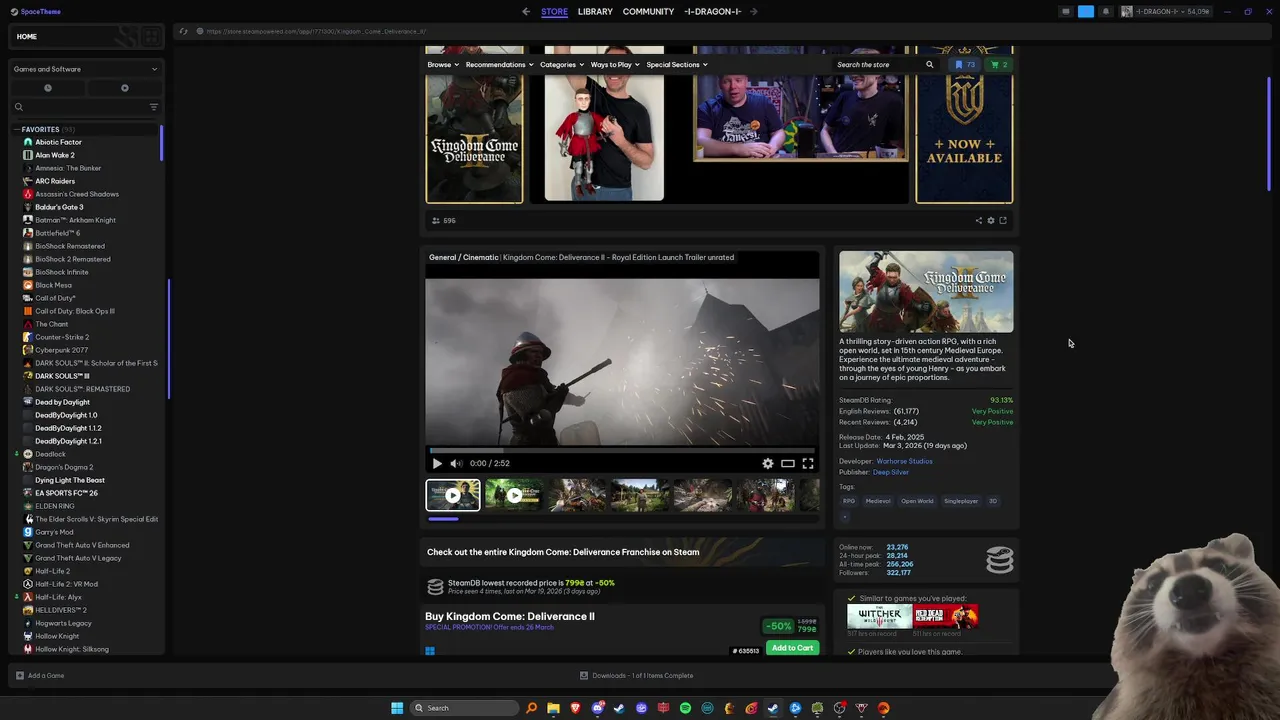Expand the Ways to Play menu
The image size is (1280, 720).
pos(615,65)
